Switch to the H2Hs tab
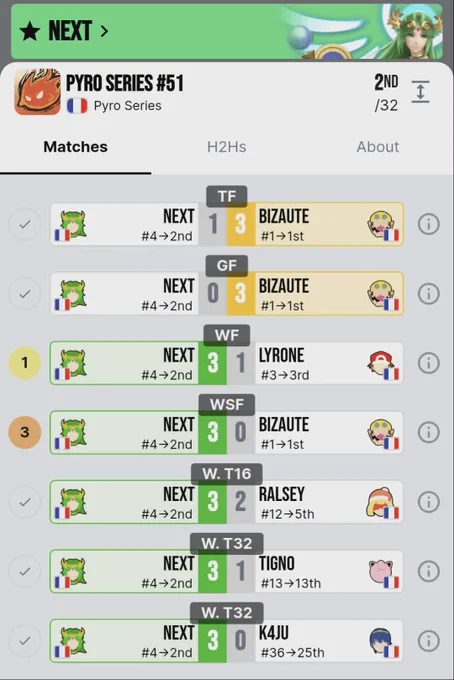 pyautogui.click(x=226, y=147)
